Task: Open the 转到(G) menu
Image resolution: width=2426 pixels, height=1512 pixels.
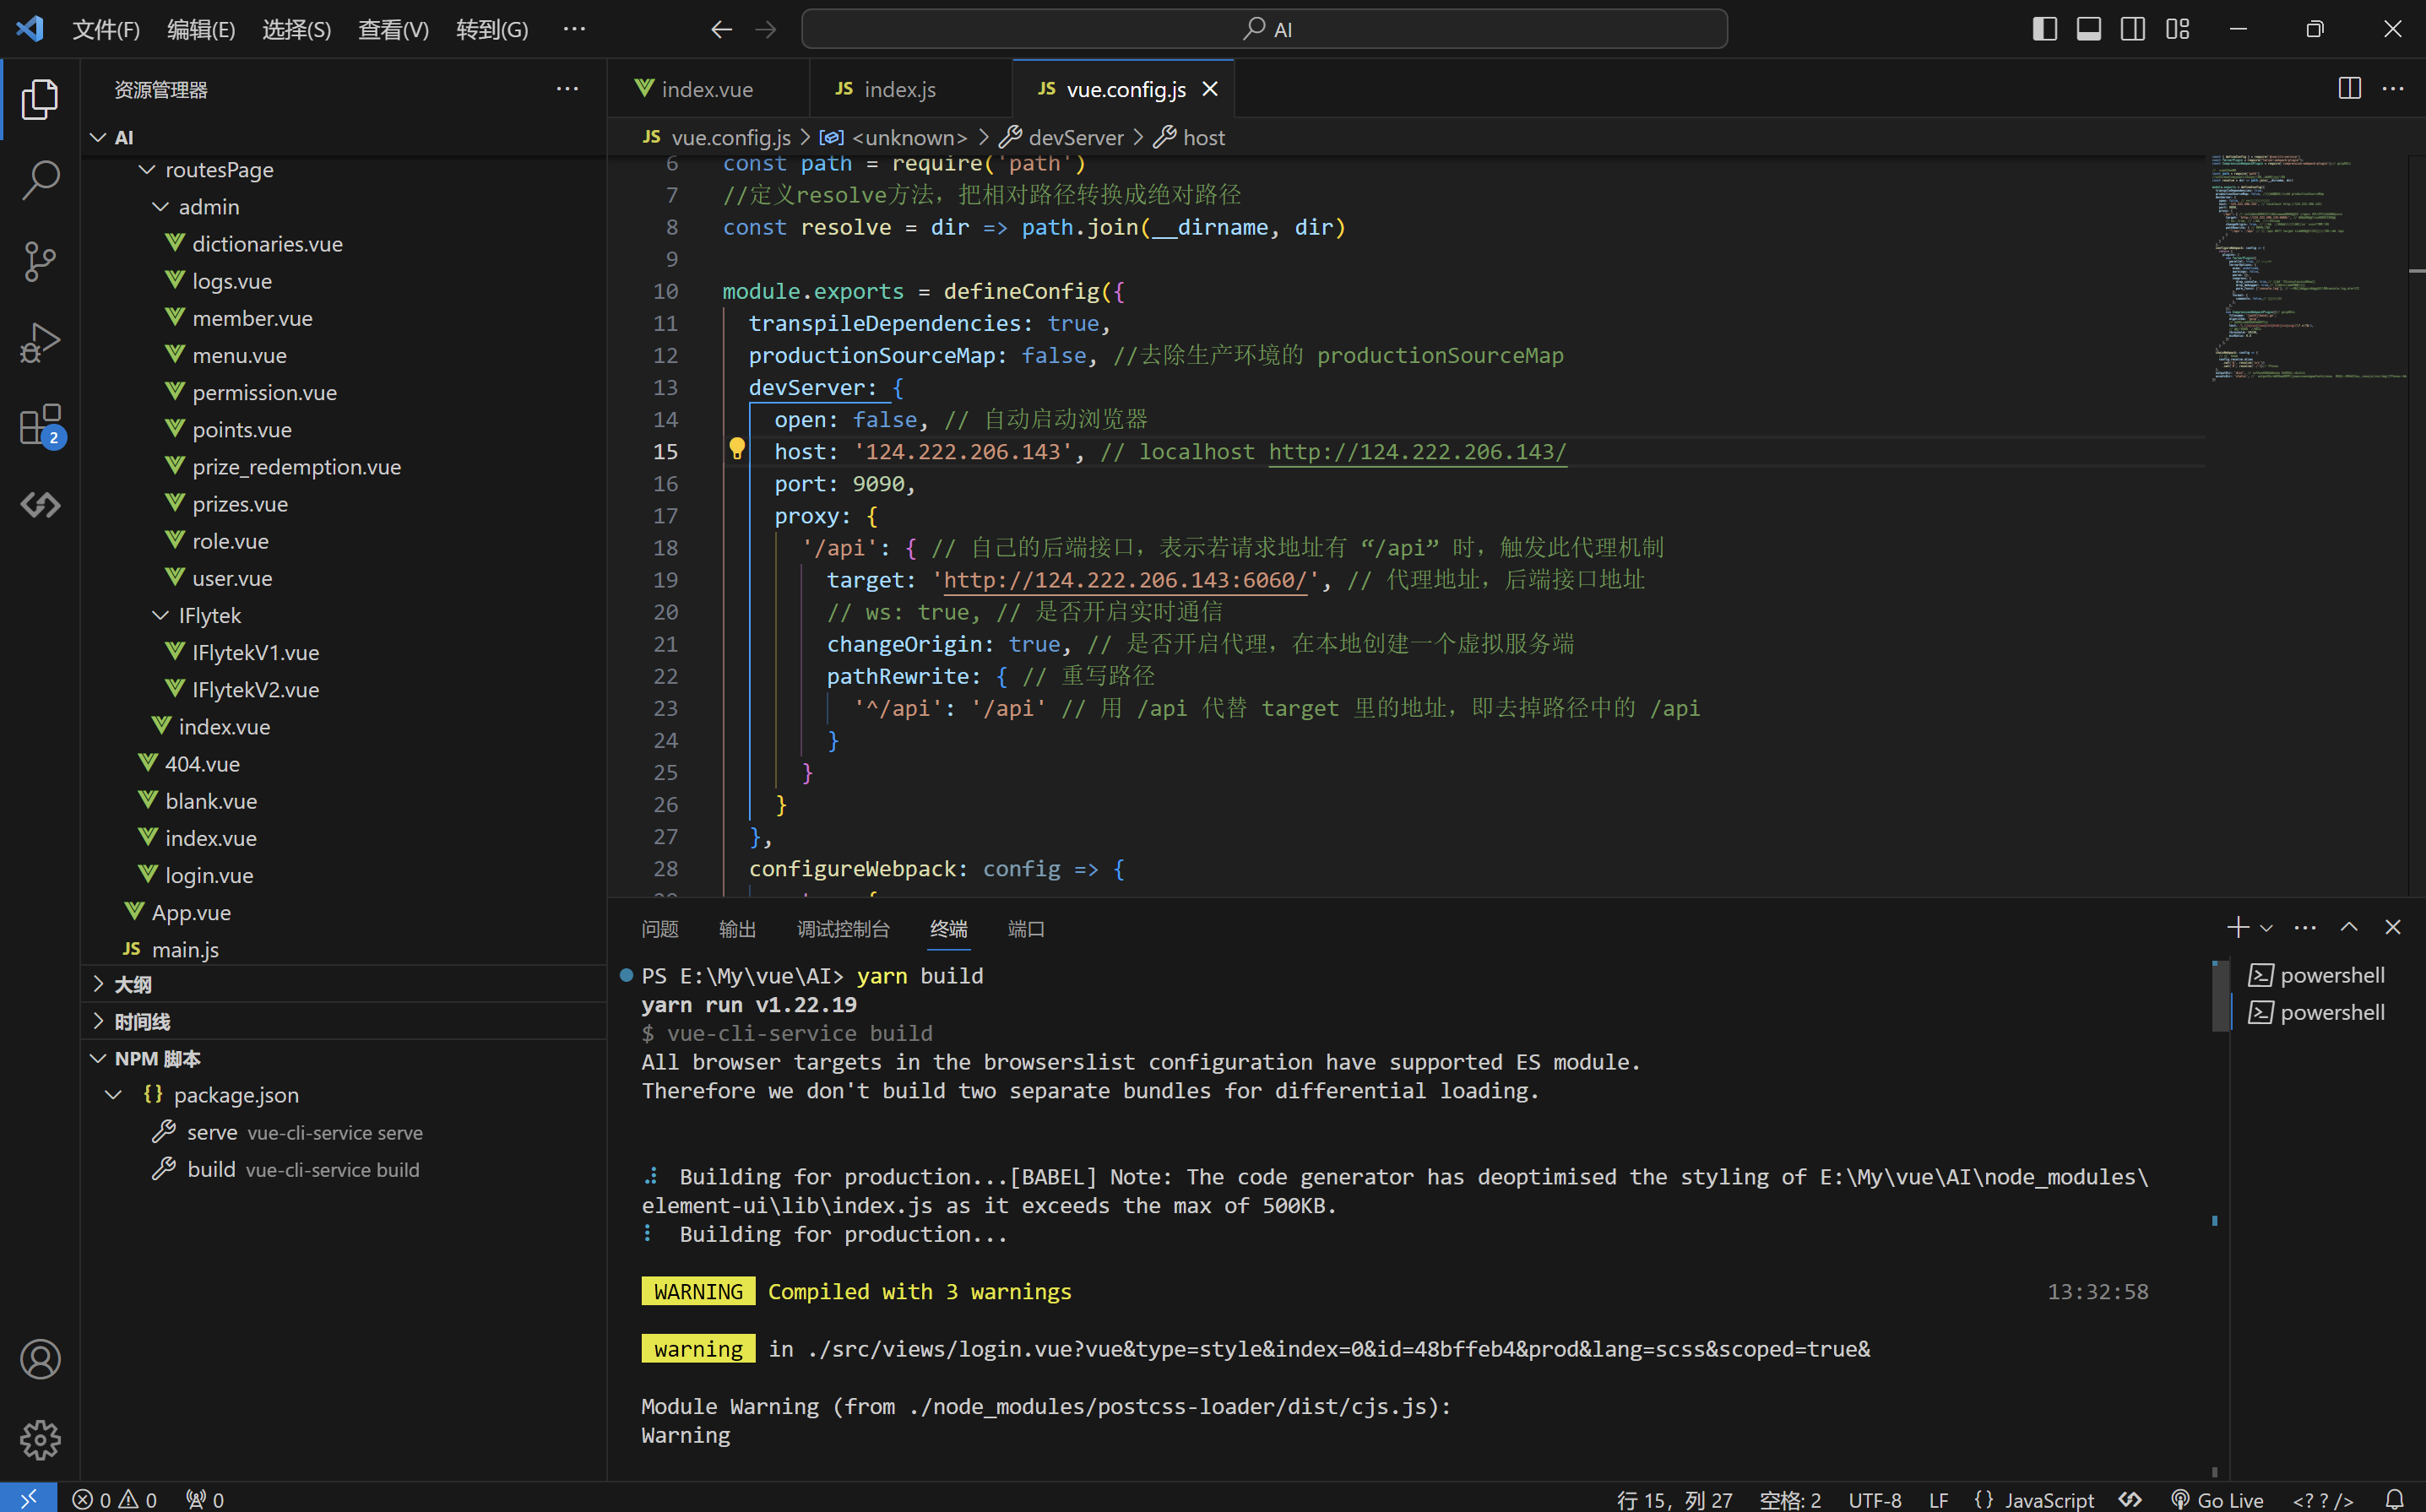Action: (x=492, y=30)
